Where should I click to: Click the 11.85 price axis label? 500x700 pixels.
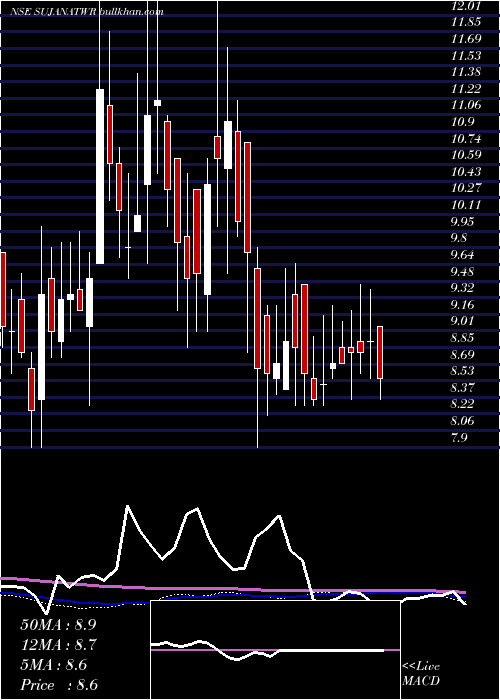click(466, 22)
